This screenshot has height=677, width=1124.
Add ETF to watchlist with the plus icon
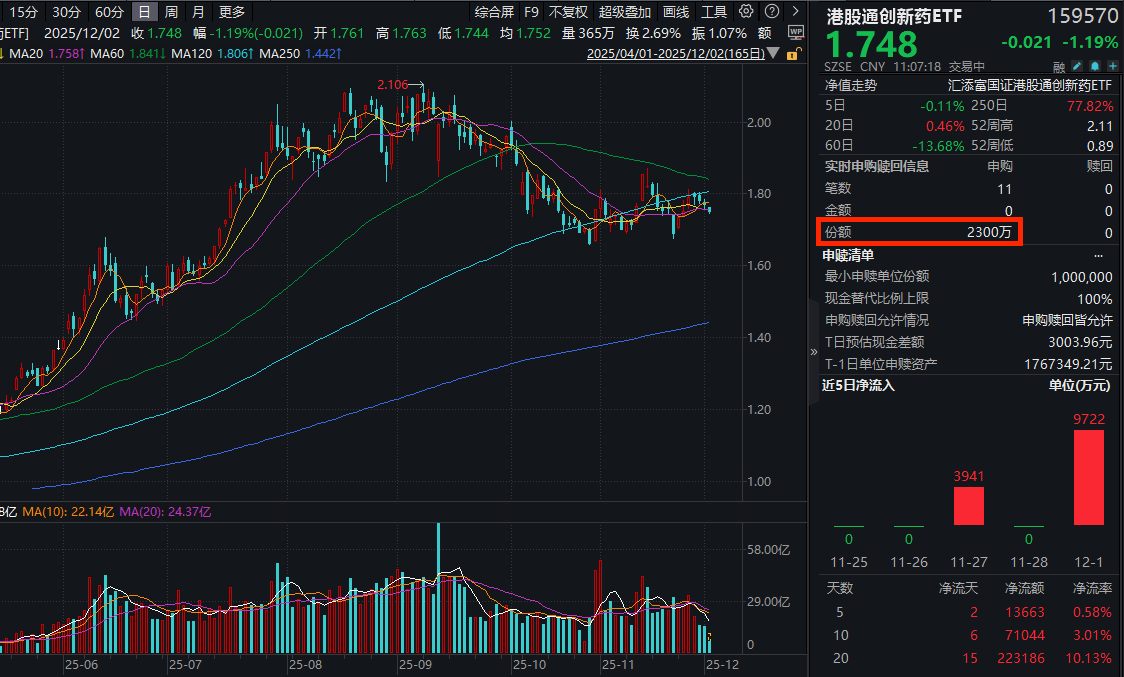point(1113,65)
